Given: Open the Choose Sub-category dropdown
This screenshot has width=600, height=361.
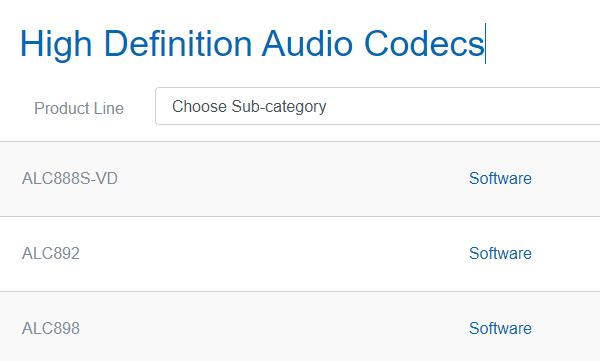Looking at the screenshot, I should pyautogui.click(x=378, y=106).
